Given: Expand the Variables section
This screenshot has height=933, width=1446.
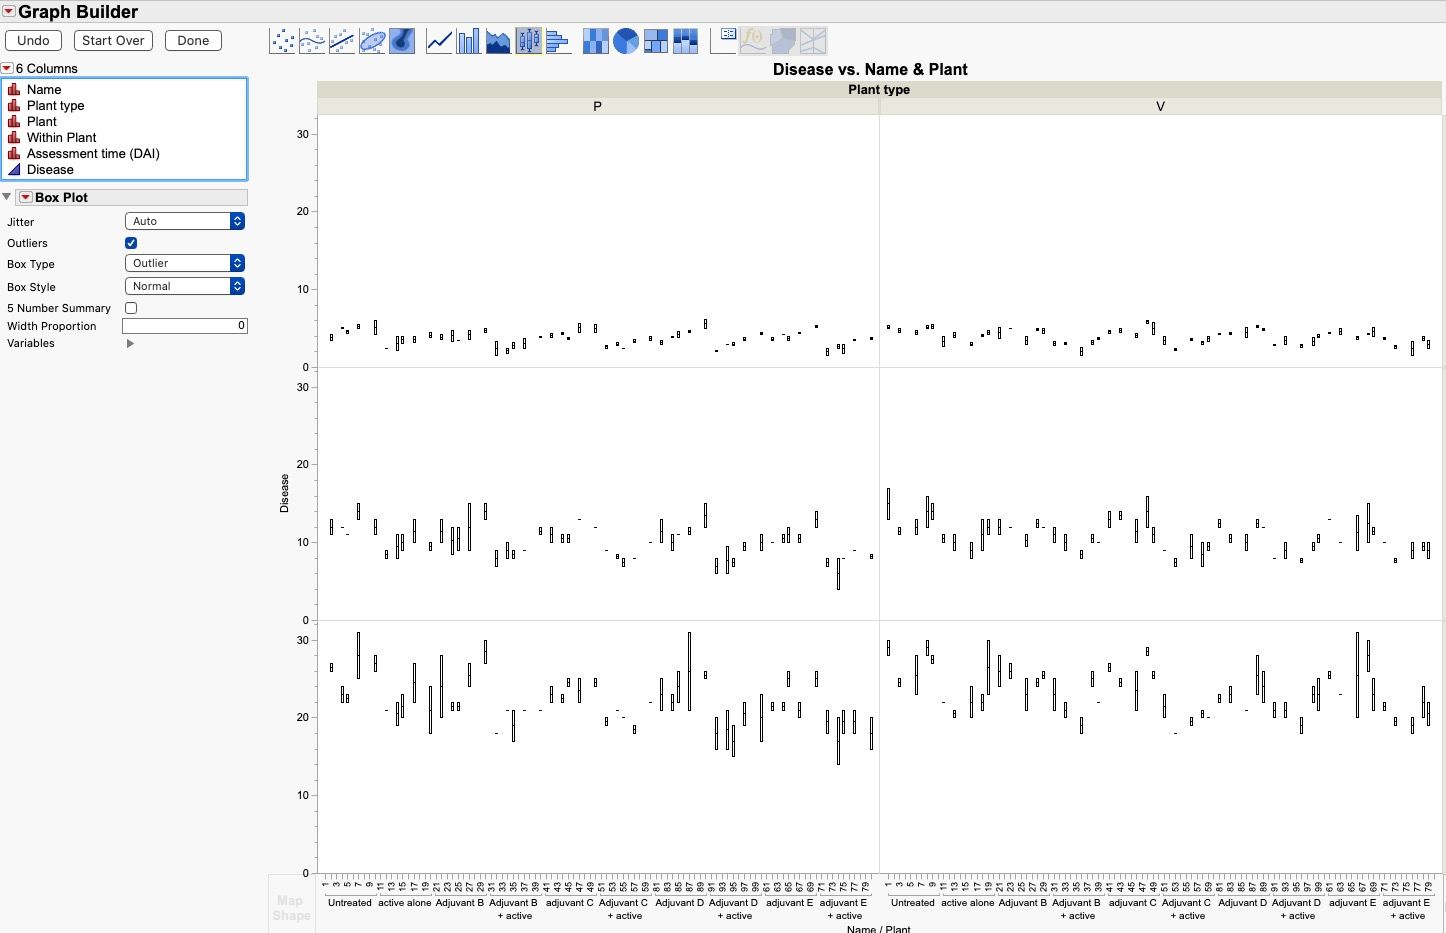Looking at the screenshot, I should (x=129, y=343).
